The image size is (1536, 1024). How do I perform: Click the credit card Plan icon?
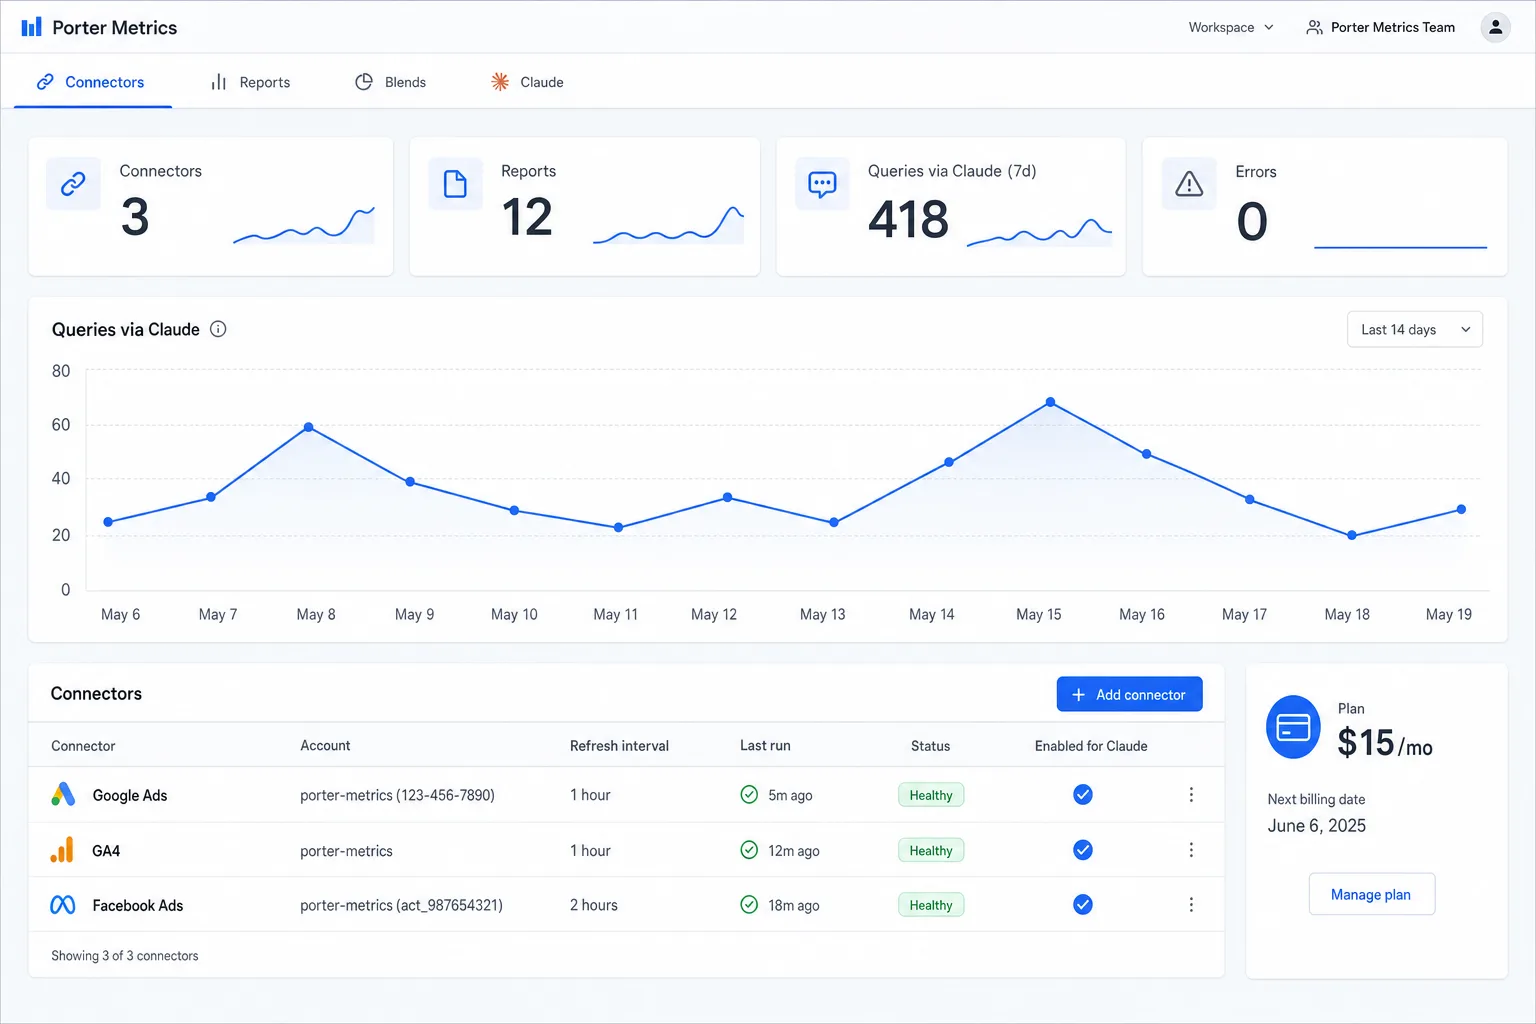pos(1293,727)
